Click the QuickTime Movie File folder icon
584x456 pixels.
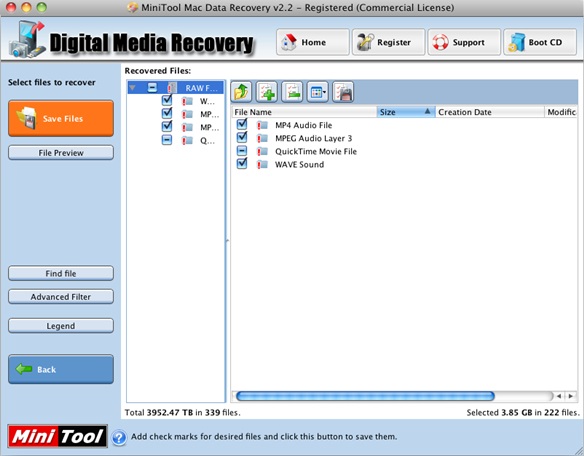[x=262, y=151]
